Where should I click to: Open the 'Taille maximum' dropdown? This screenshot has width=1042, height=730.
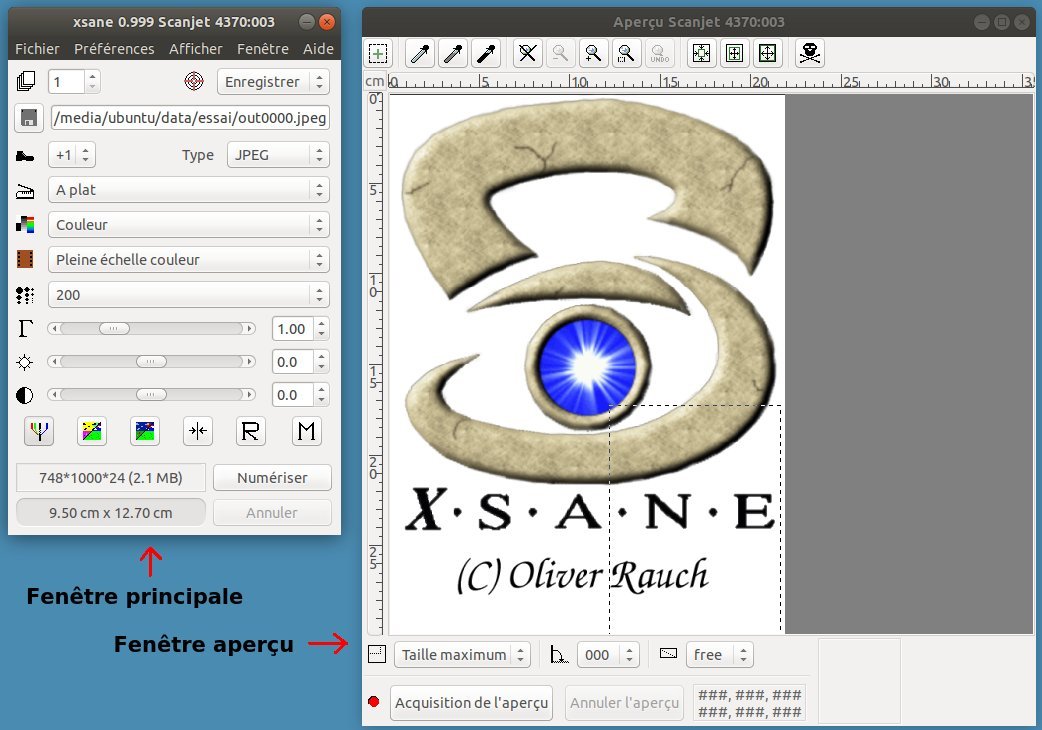[x=463, y=655]
